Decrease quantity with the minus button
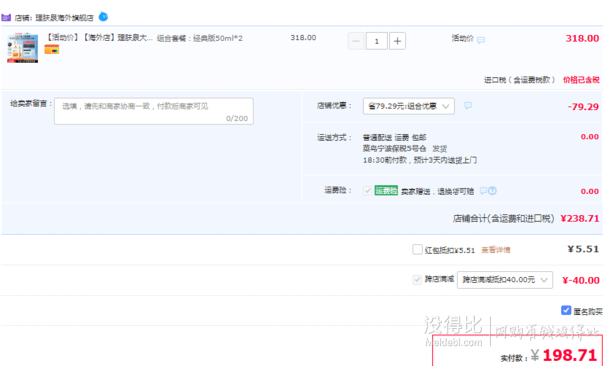 click(x=356, y=41)
